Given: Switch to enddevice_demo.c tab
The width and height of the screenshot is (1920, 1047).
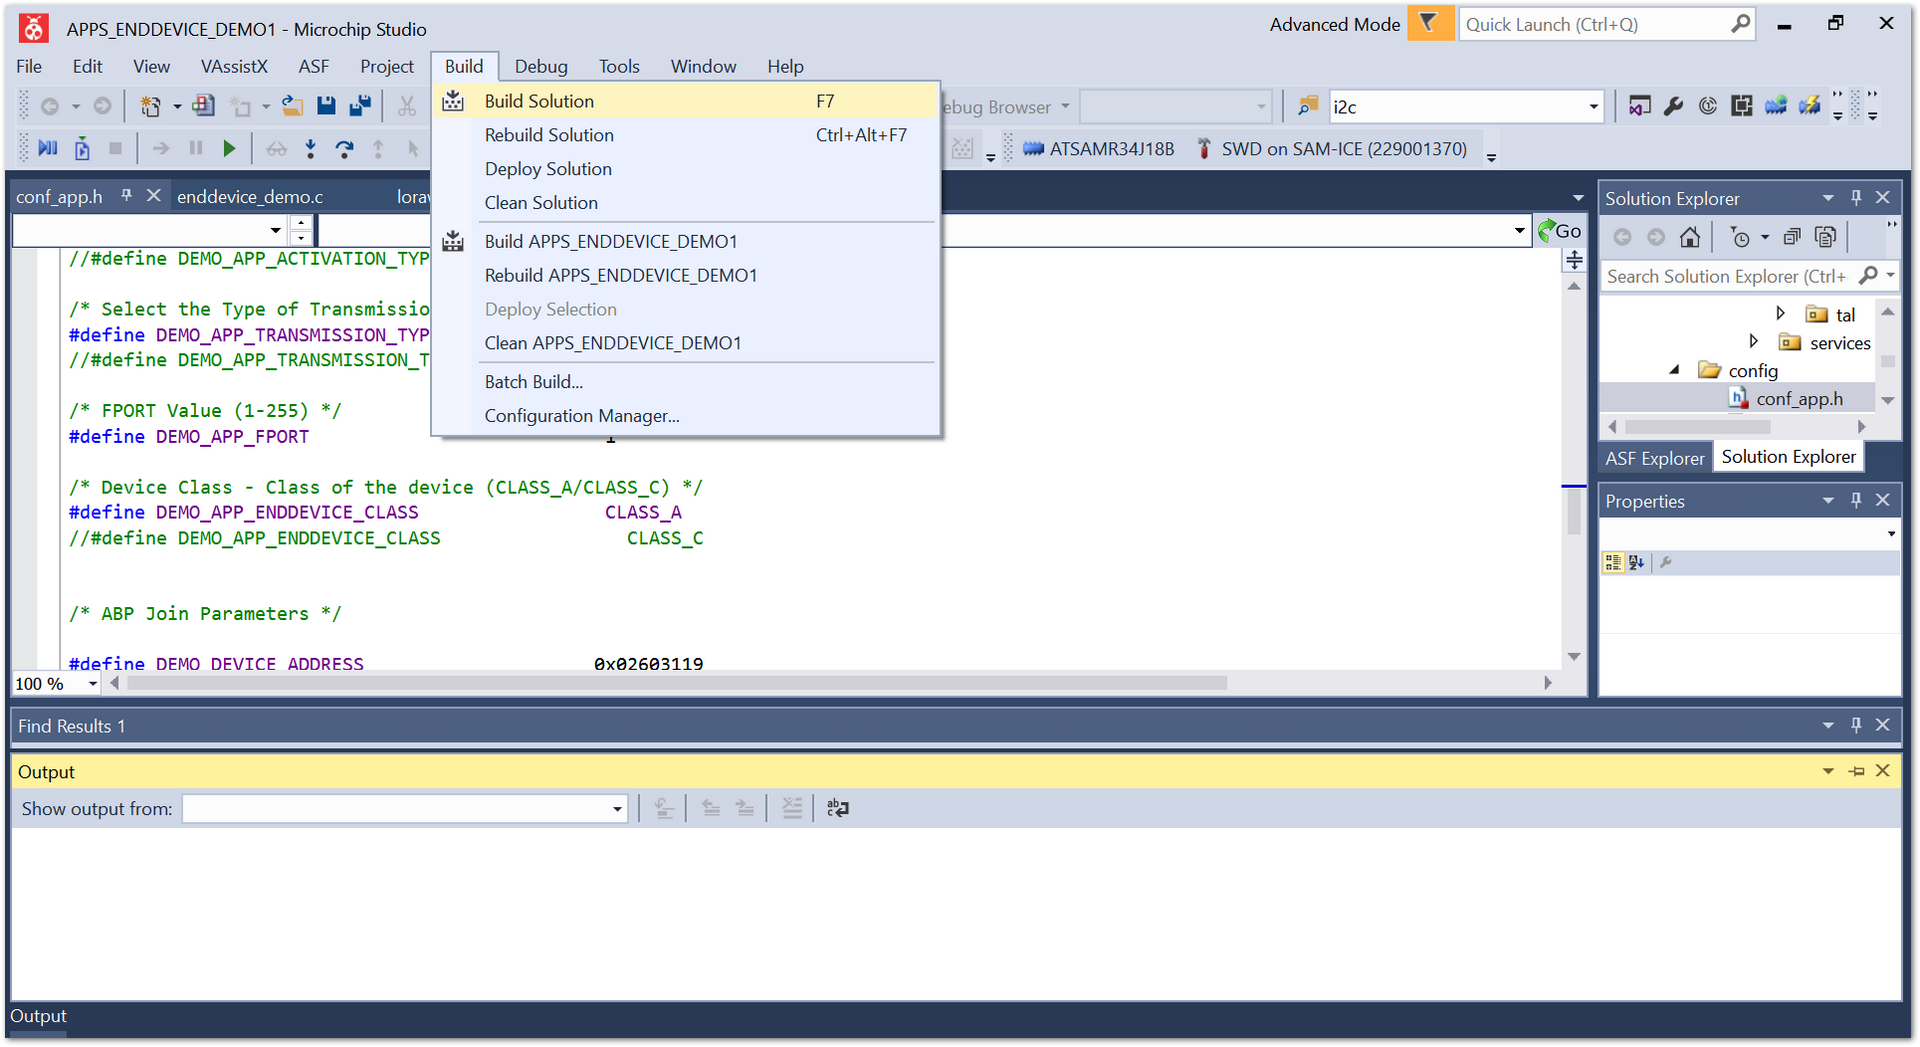Looking at the screenshot, I should [250, 197].
